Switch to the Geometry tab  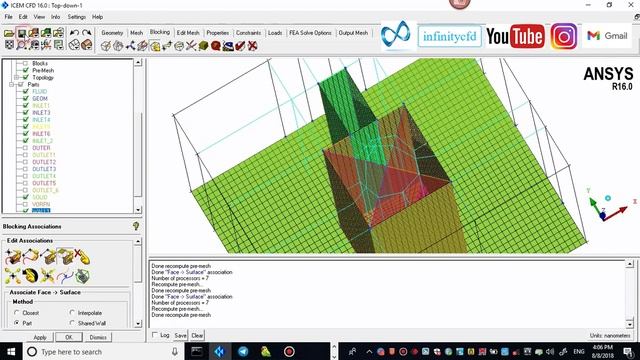click(x=112, y=33)
